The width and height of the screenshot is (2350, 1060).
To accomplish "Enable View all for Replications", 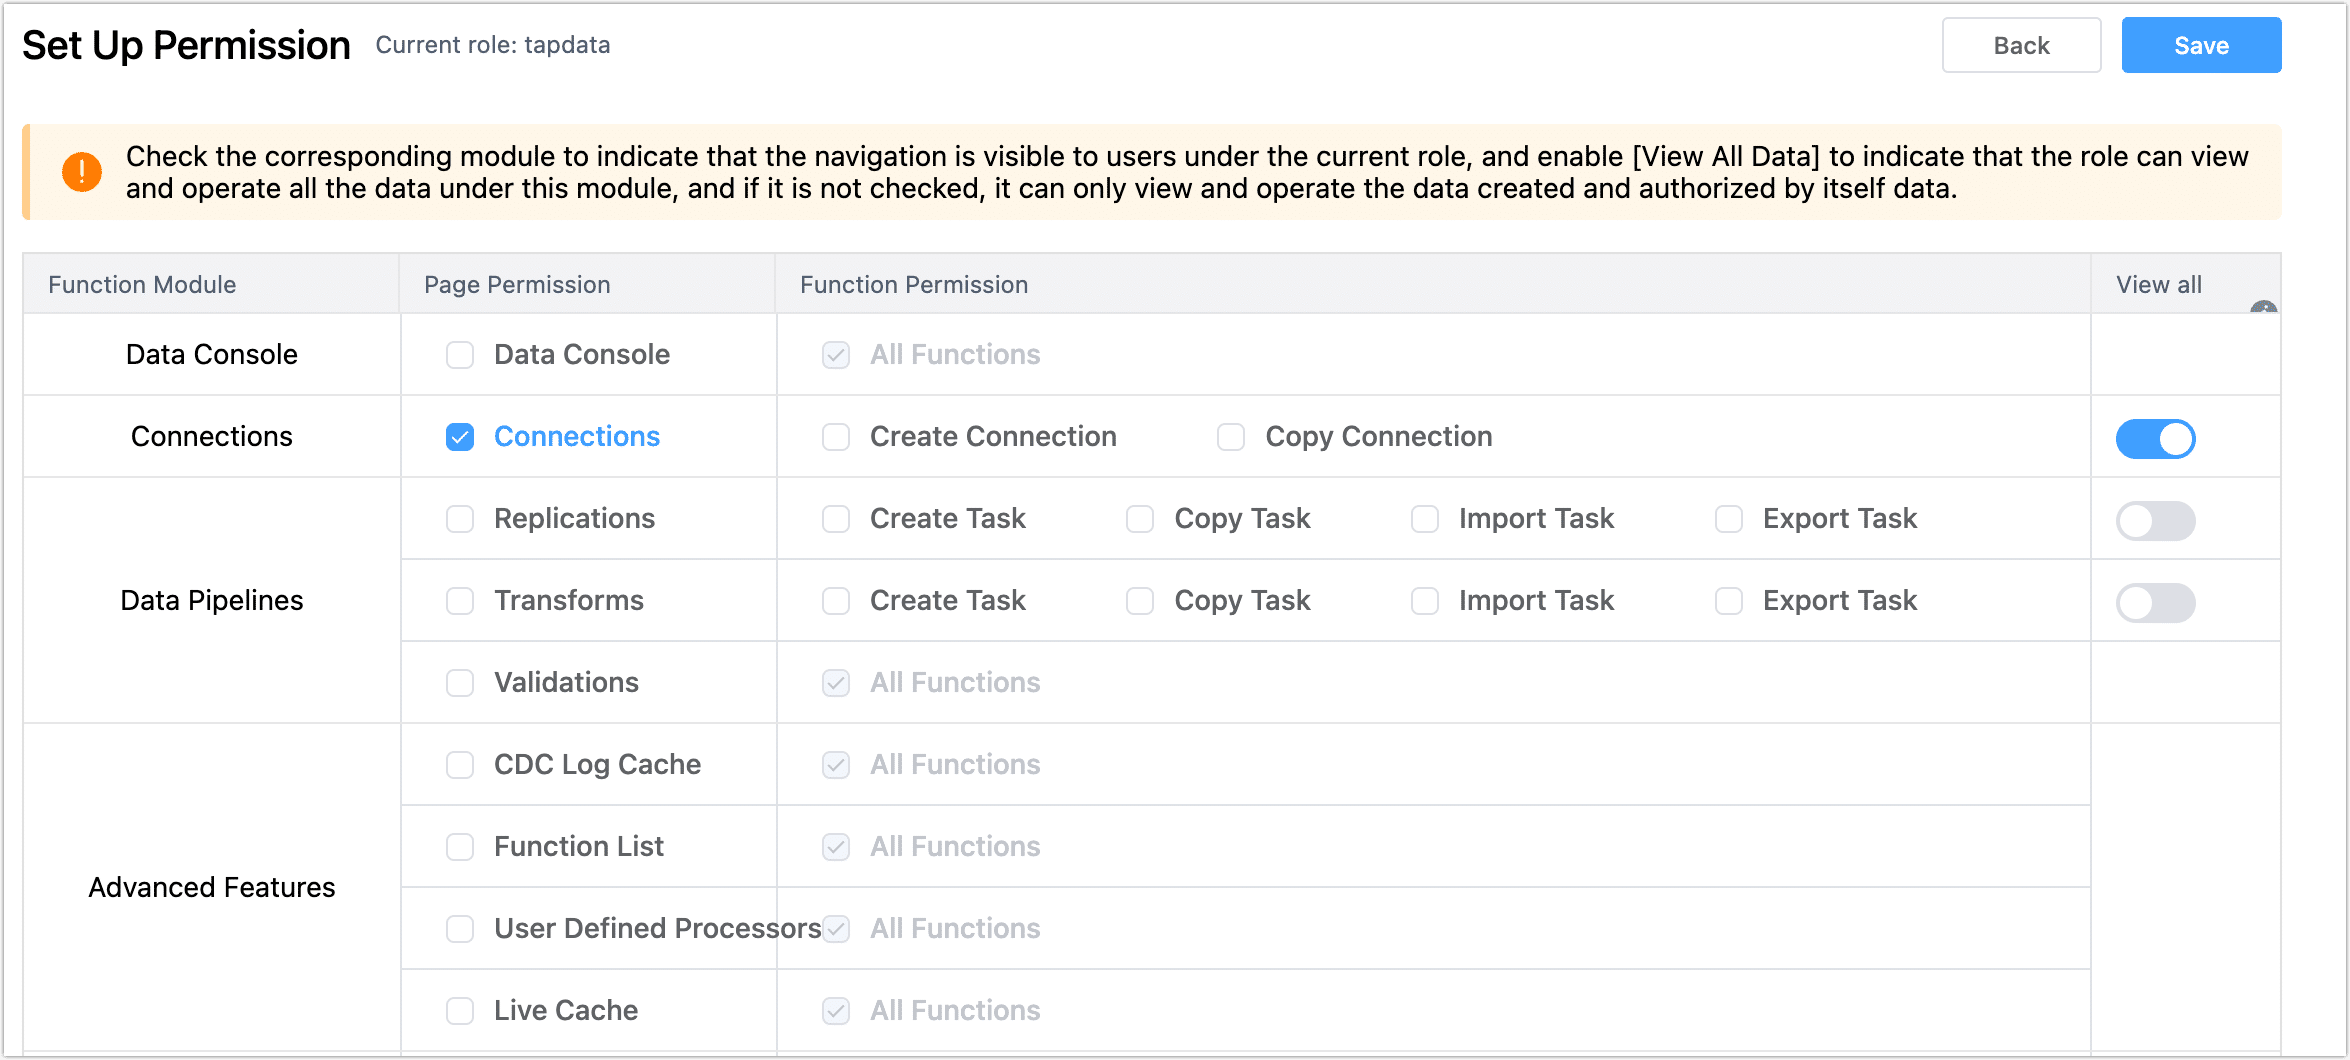I will pos(2156,521).
